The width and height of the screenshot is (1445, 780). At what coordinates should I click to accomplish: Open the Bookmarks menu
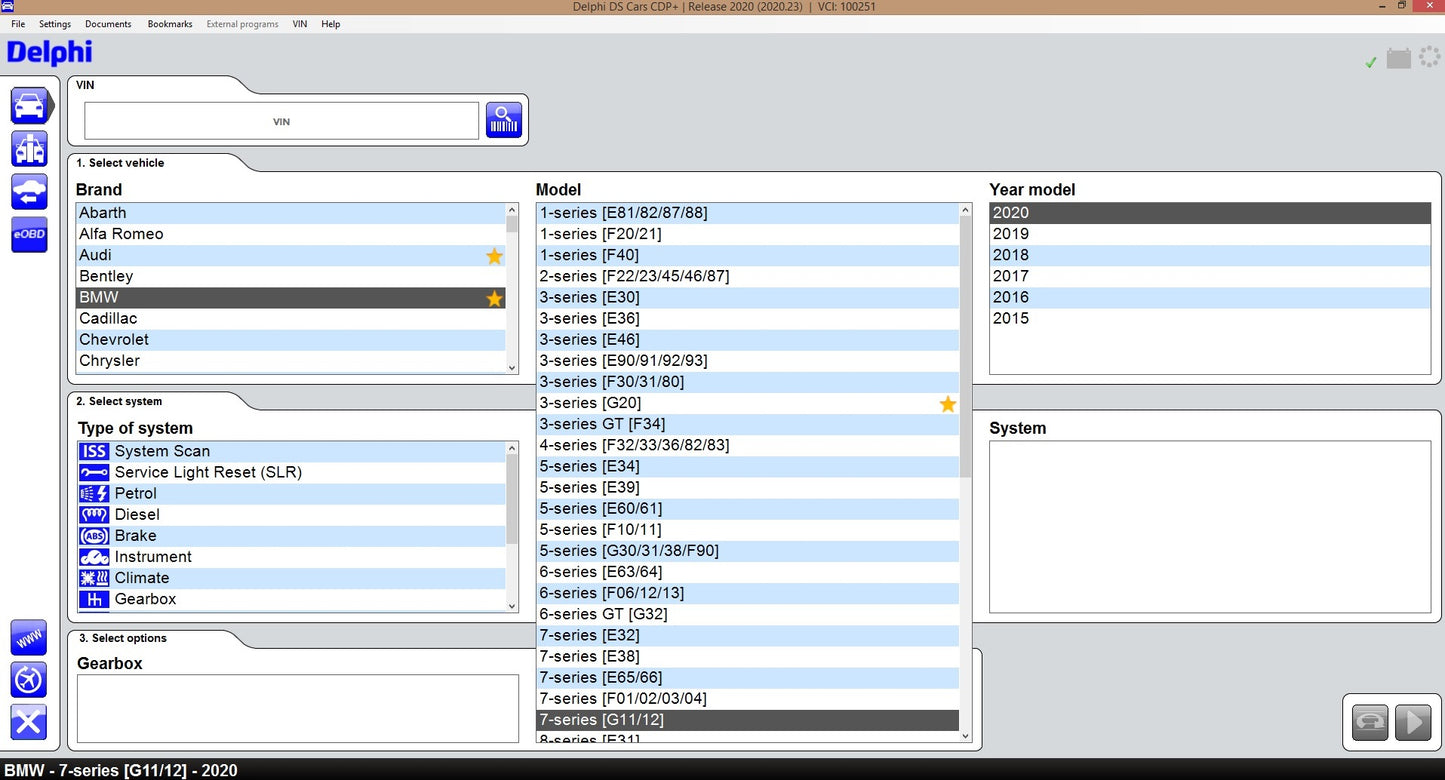tap(170, 24)
